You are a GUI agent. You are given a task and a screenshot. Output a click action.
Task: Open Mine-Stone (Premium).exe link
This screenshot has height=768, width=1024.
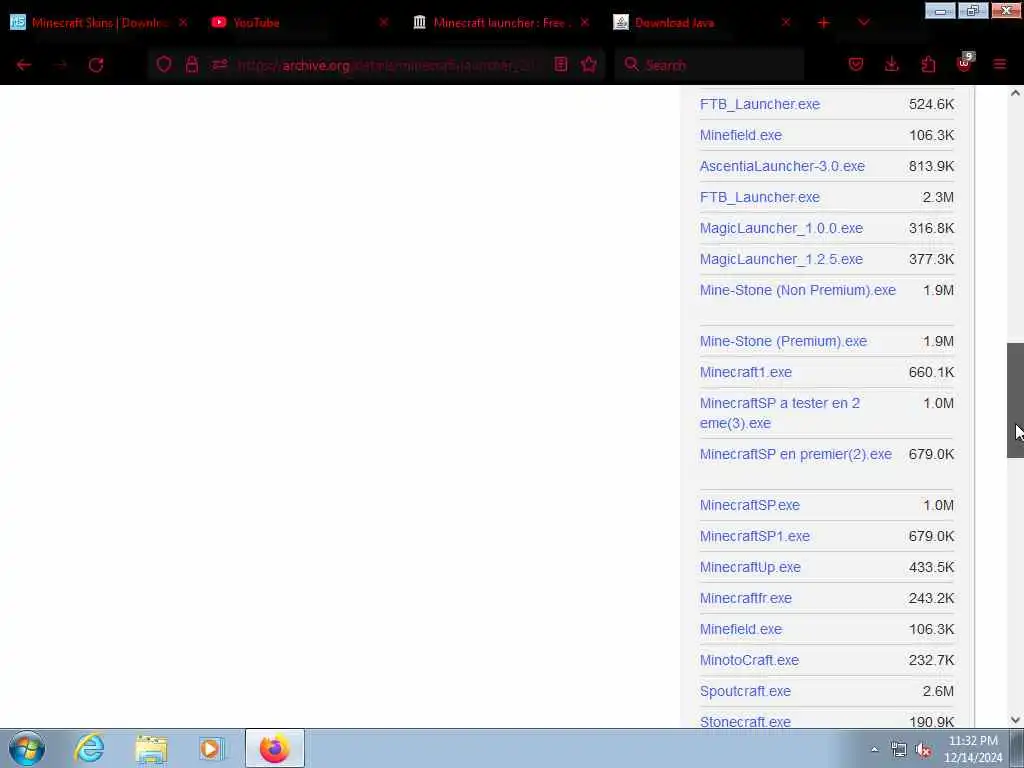point(783,341)
